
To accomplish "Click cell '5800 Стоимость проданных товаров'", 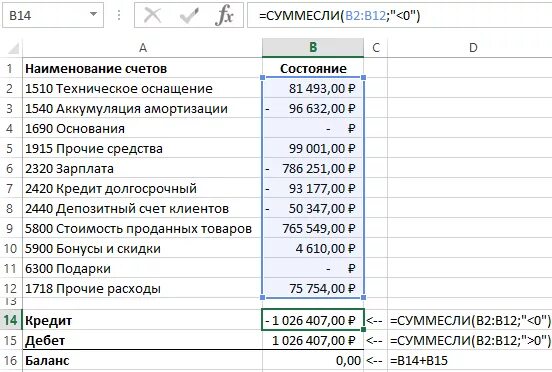I will tap(143, 229).
